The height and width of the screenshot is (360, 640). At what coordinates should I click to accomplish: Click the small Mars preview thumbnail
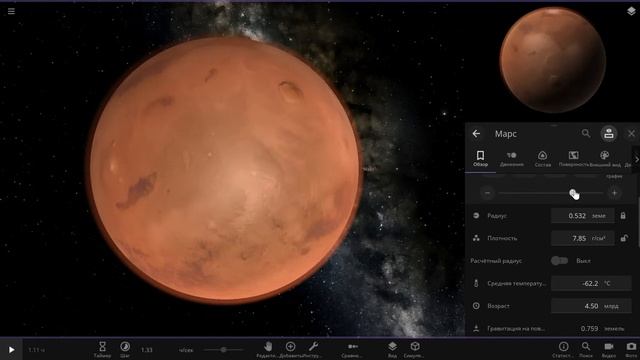pos(553,60)
